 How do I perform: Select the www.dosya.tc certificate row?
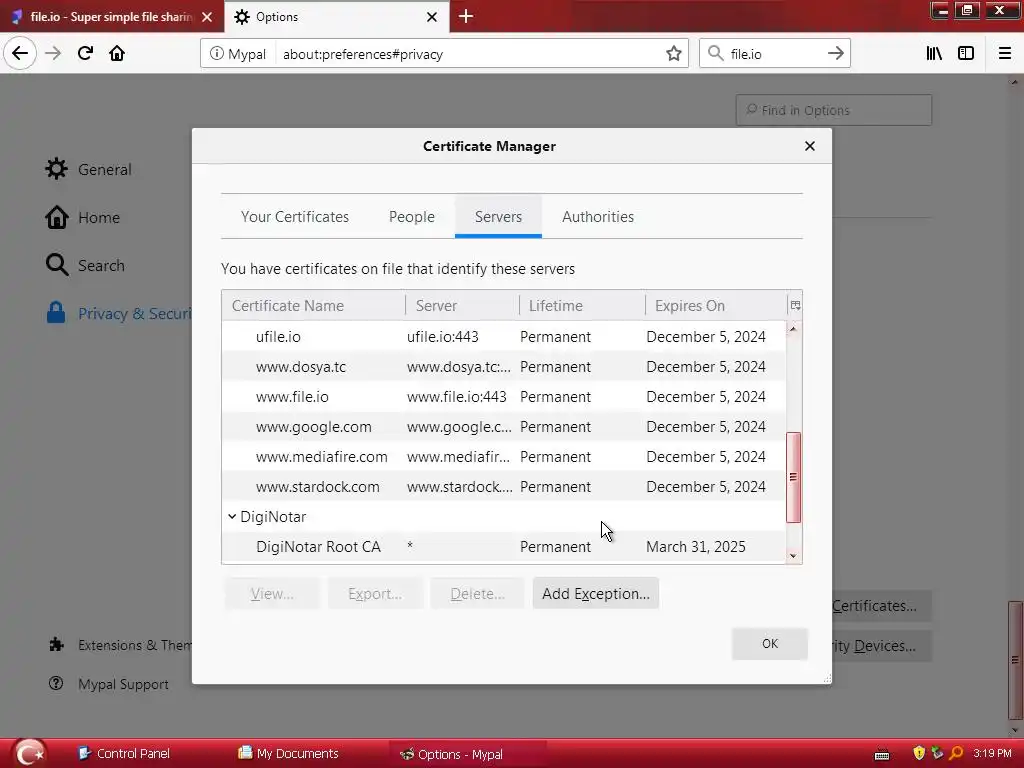click(504, 366)
